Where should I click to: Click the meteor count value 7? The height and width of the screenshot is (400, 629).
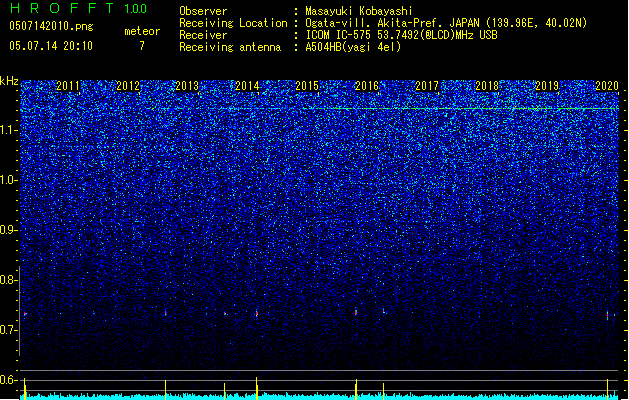click(142, 46)
